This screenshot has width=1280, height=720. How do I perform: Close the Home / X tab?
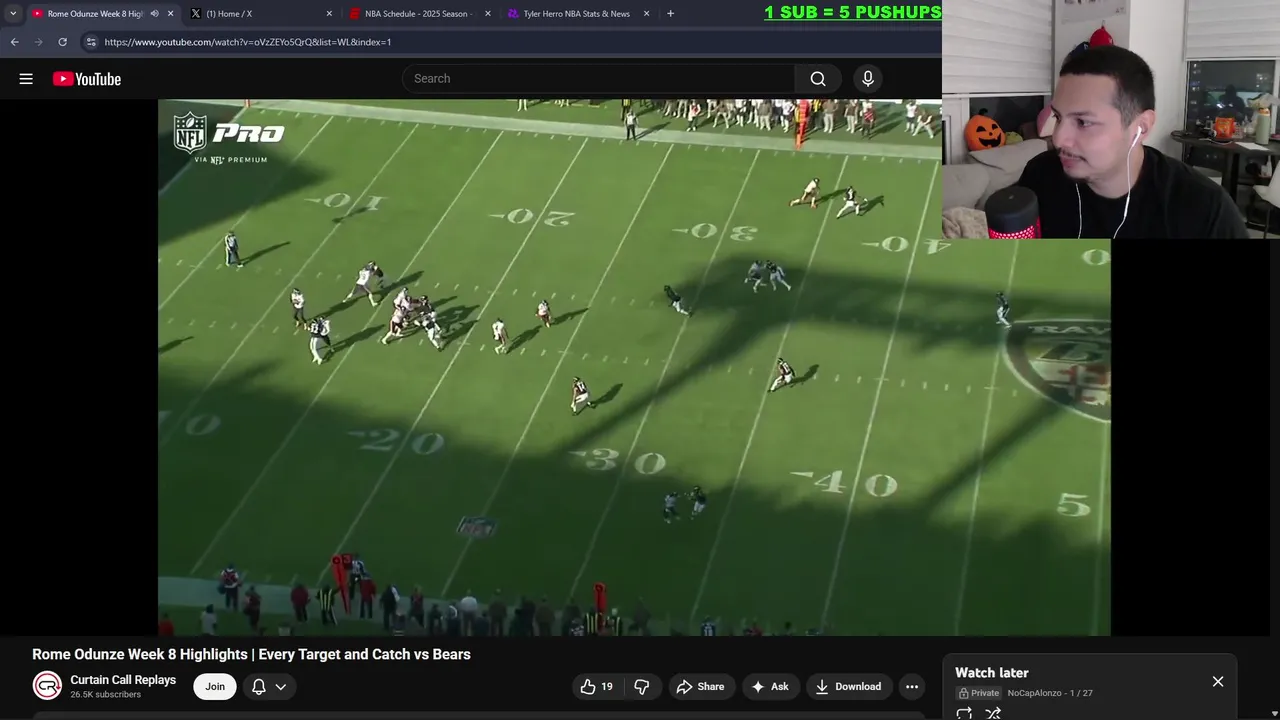(329, 14)
